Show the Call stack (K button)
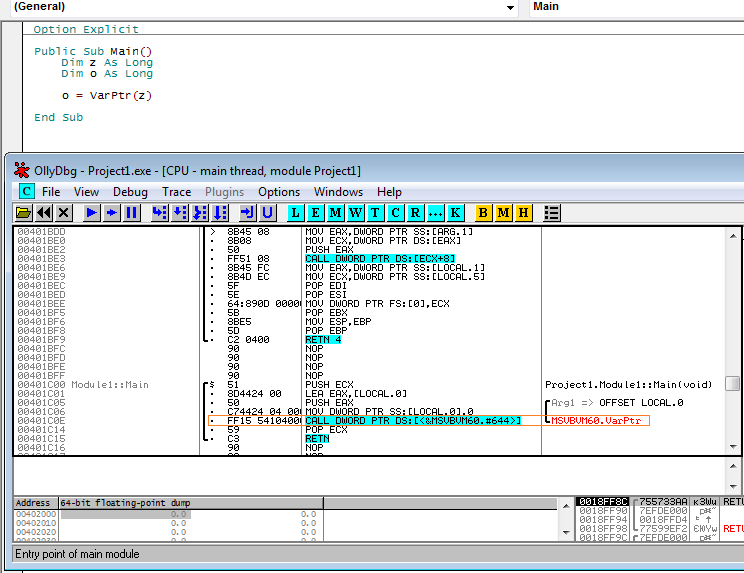This screenshot has height=573, width=744. click(x=455, y=213)
